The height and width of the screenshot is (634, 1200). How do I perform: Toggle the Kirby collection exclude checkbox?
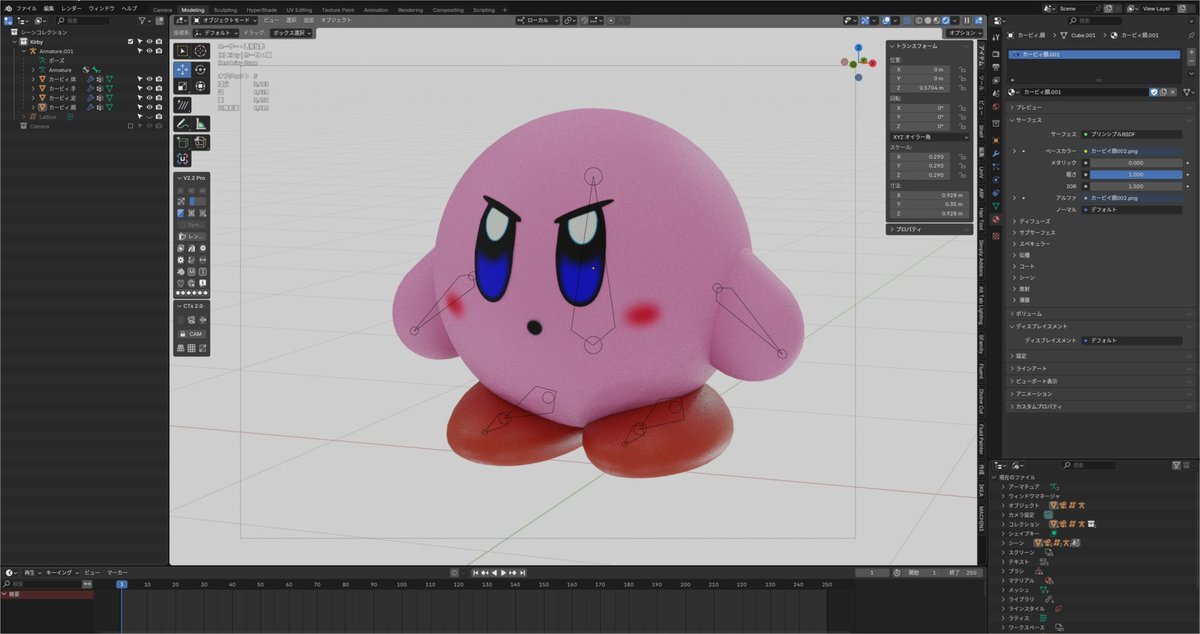(x=131, y=42)
